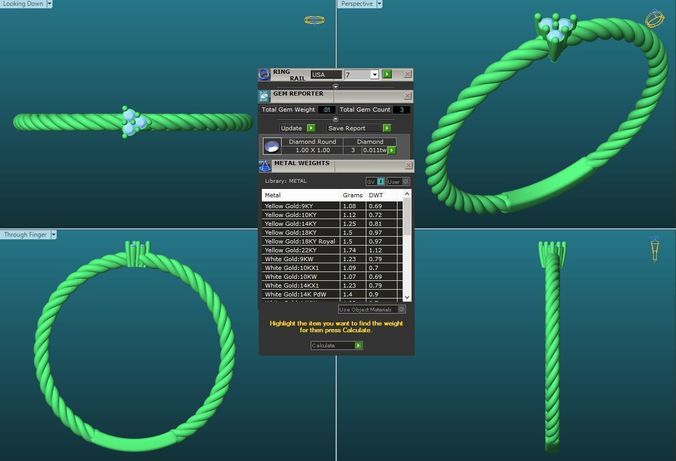Screen dimensions: 676x461
Task: Click the Metal Weights panel icon
Action: click(x=264, y=166)
